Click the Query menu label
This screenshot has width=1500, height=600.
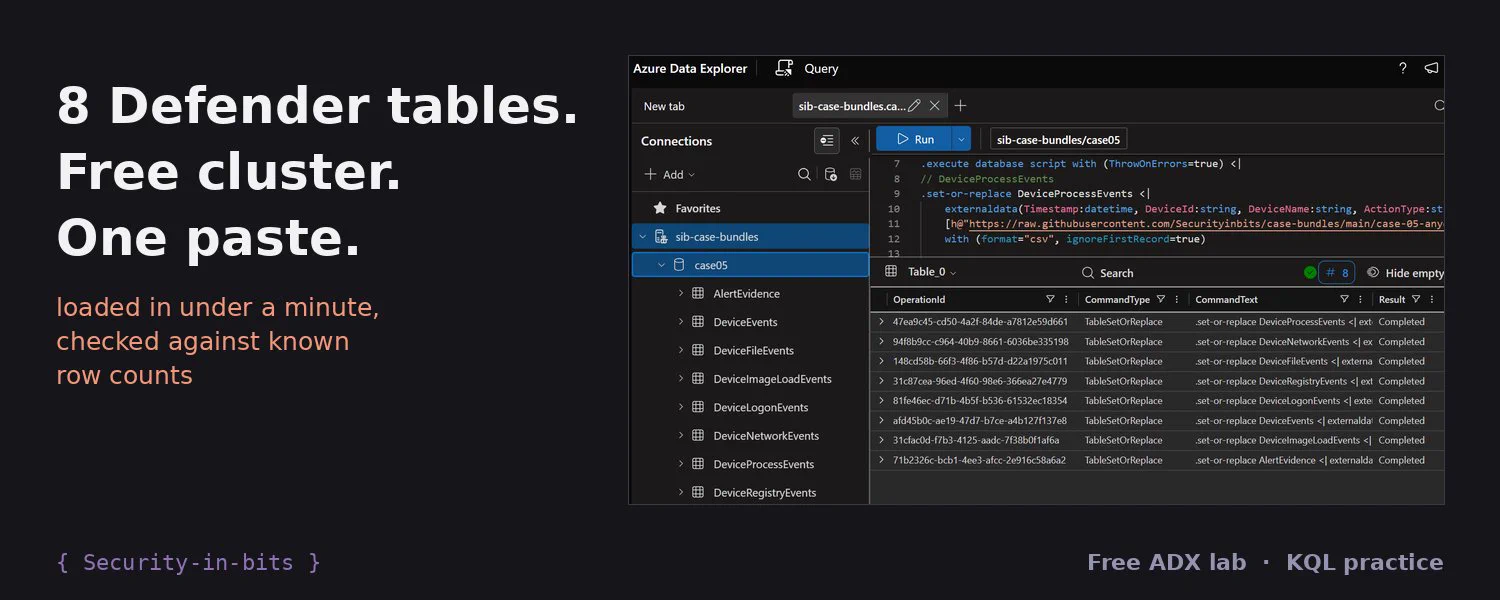tap(821, 69)
